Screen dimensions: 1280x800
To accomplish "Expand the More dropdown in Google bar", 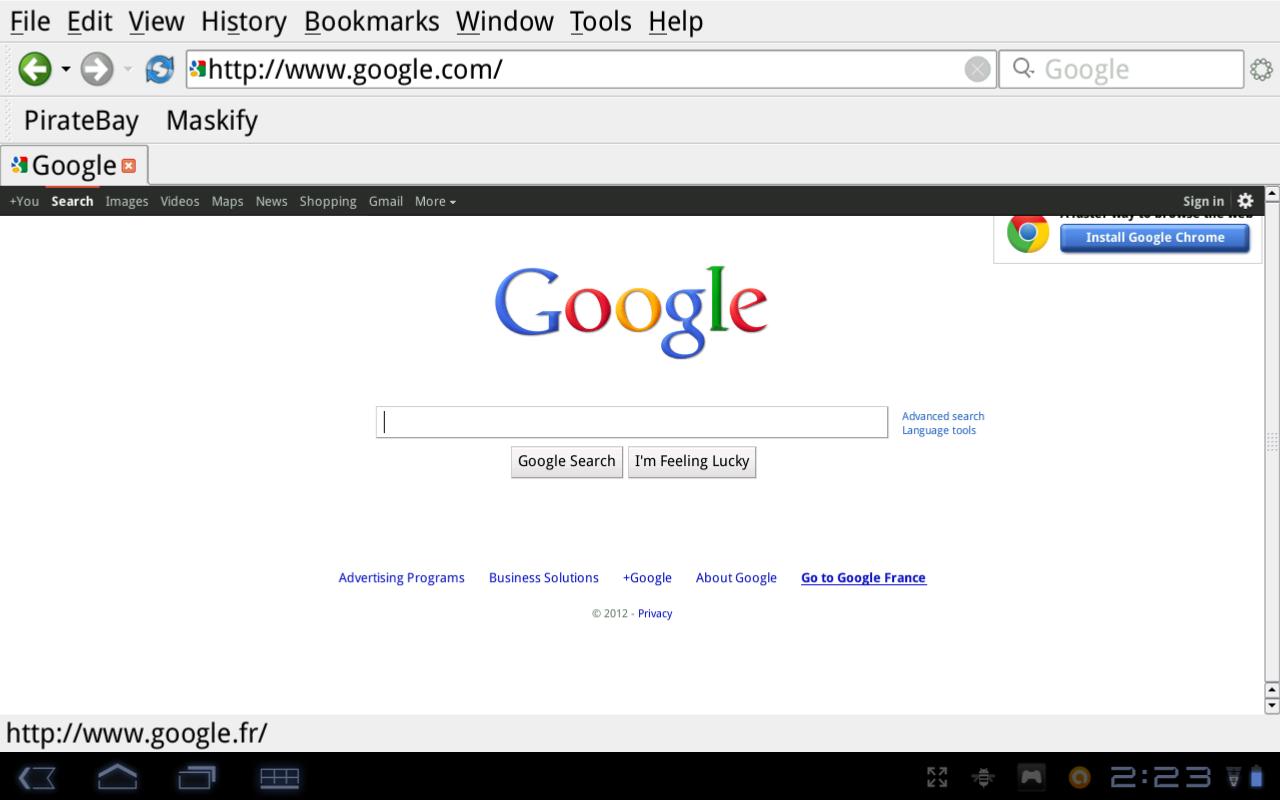I will coord(435,201).
